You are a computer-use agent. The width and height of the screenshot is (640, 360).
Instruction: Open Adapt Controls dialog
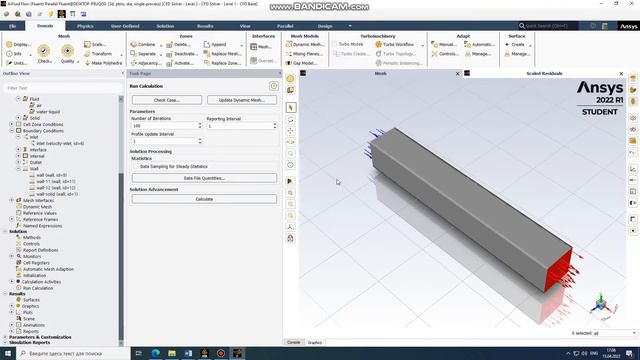445,54
